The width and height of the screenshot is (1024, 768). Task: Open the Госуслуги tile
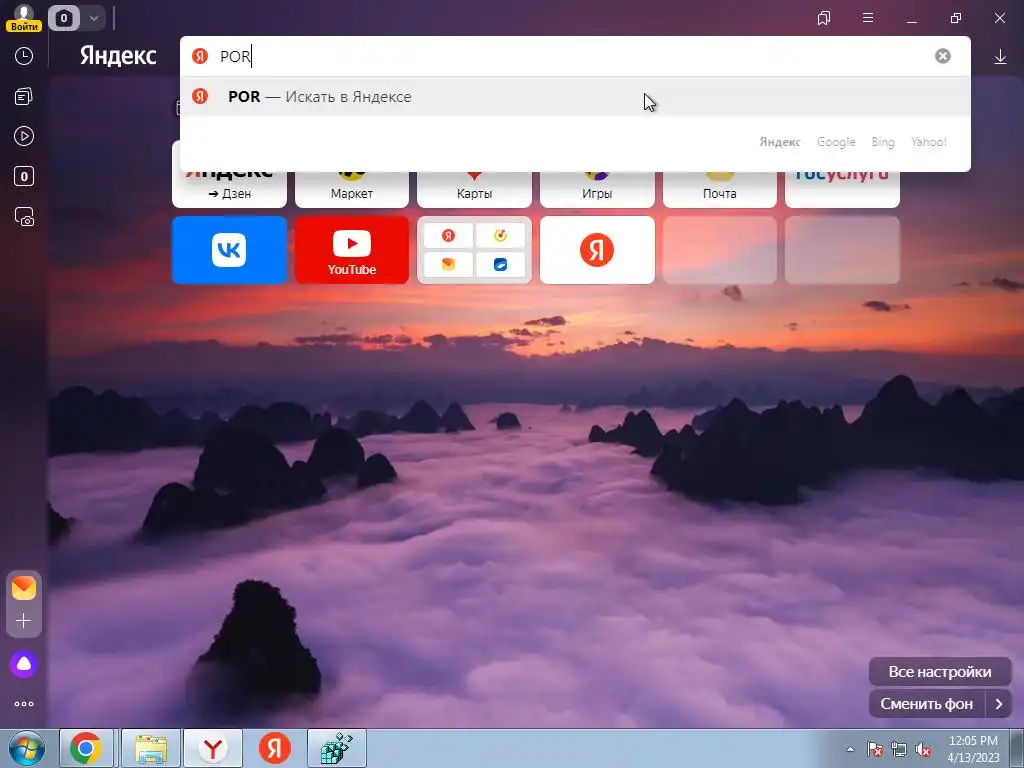click(x=842, y=188)
